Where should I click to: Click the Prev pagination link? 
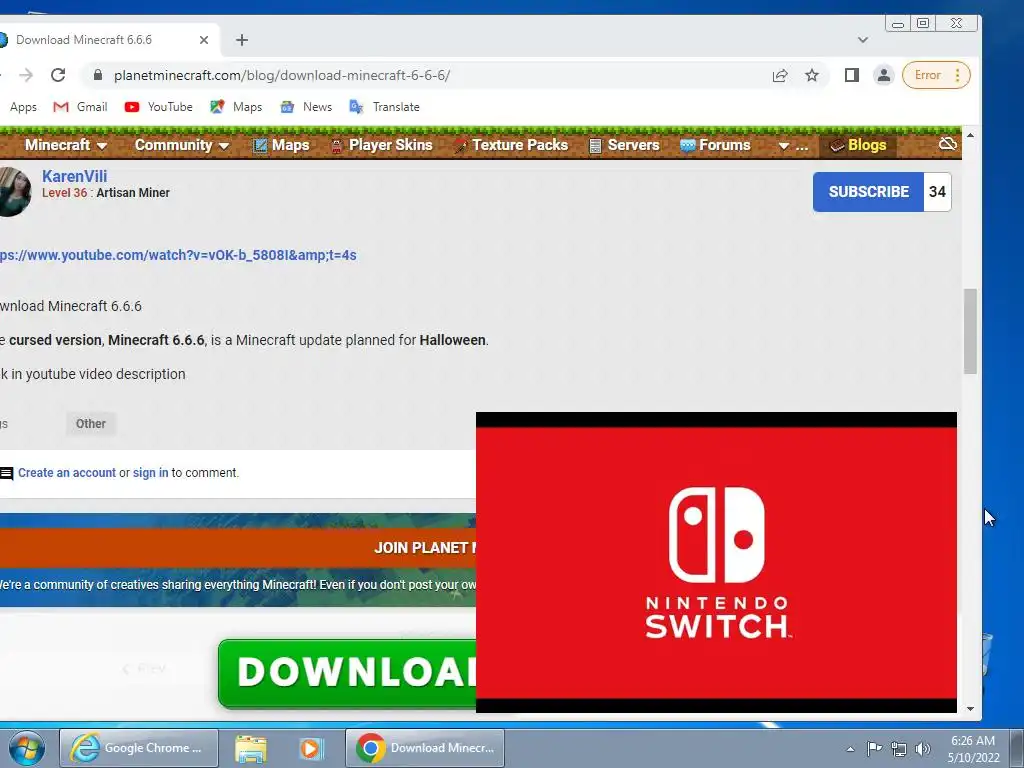(x=144, y=669)
